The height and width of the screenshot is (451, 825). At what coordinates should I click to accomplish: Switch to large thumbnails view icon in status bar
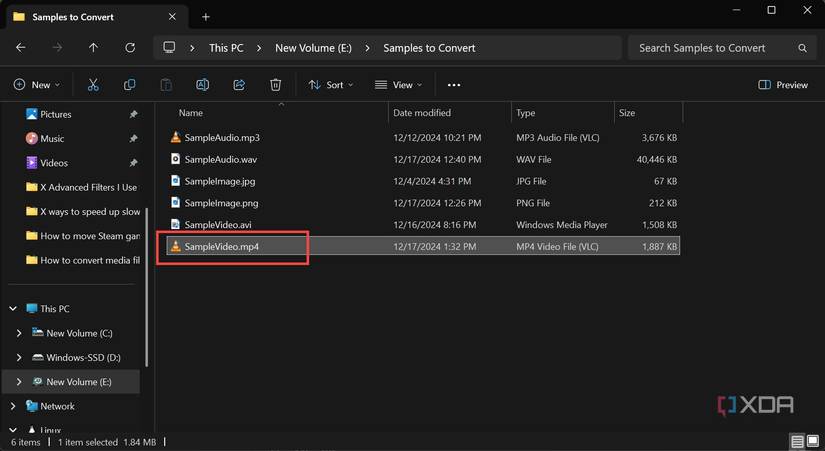813,441
